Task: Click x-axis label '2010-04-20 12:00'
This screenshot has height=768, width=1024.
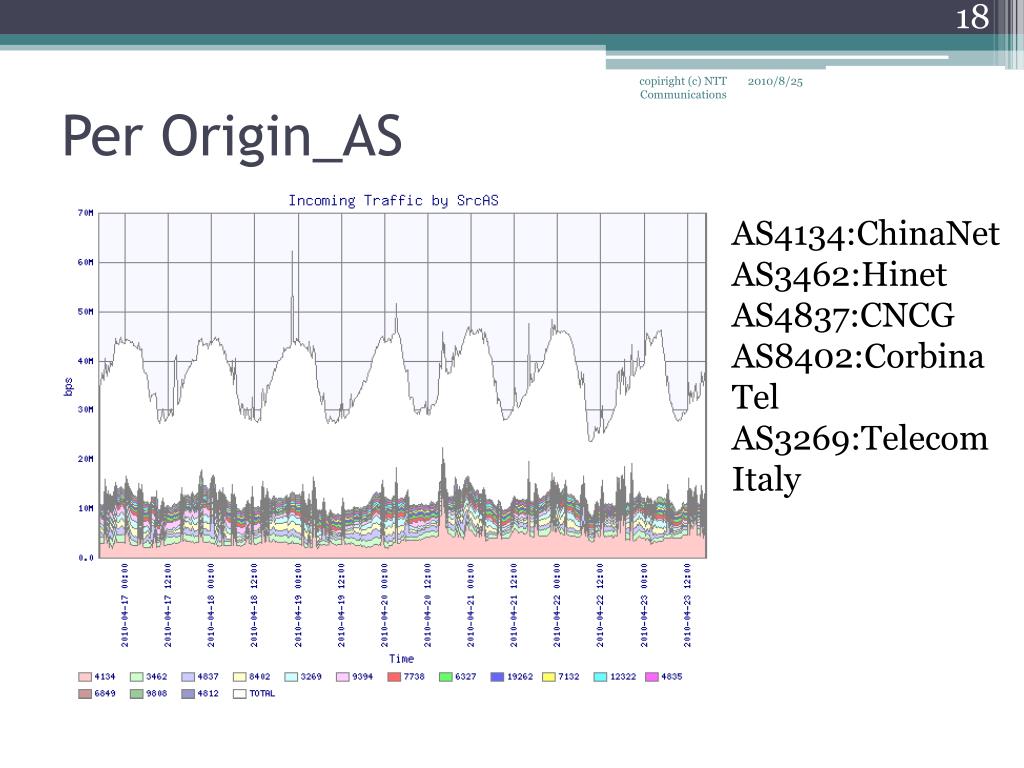Action: pos(428,605)
